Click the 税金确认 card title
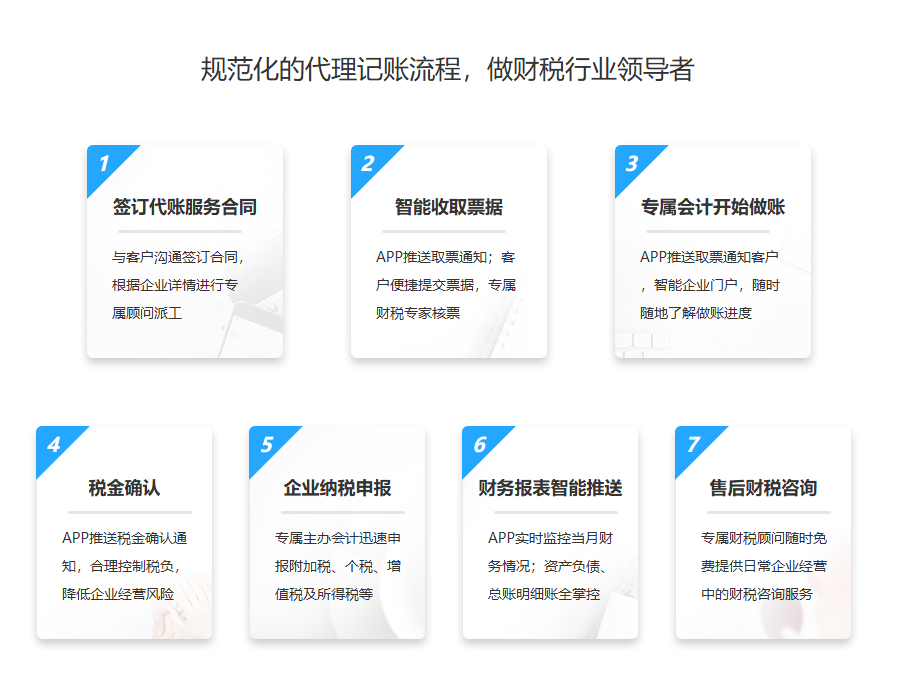 pyautogui.click(x=125, y=489)
